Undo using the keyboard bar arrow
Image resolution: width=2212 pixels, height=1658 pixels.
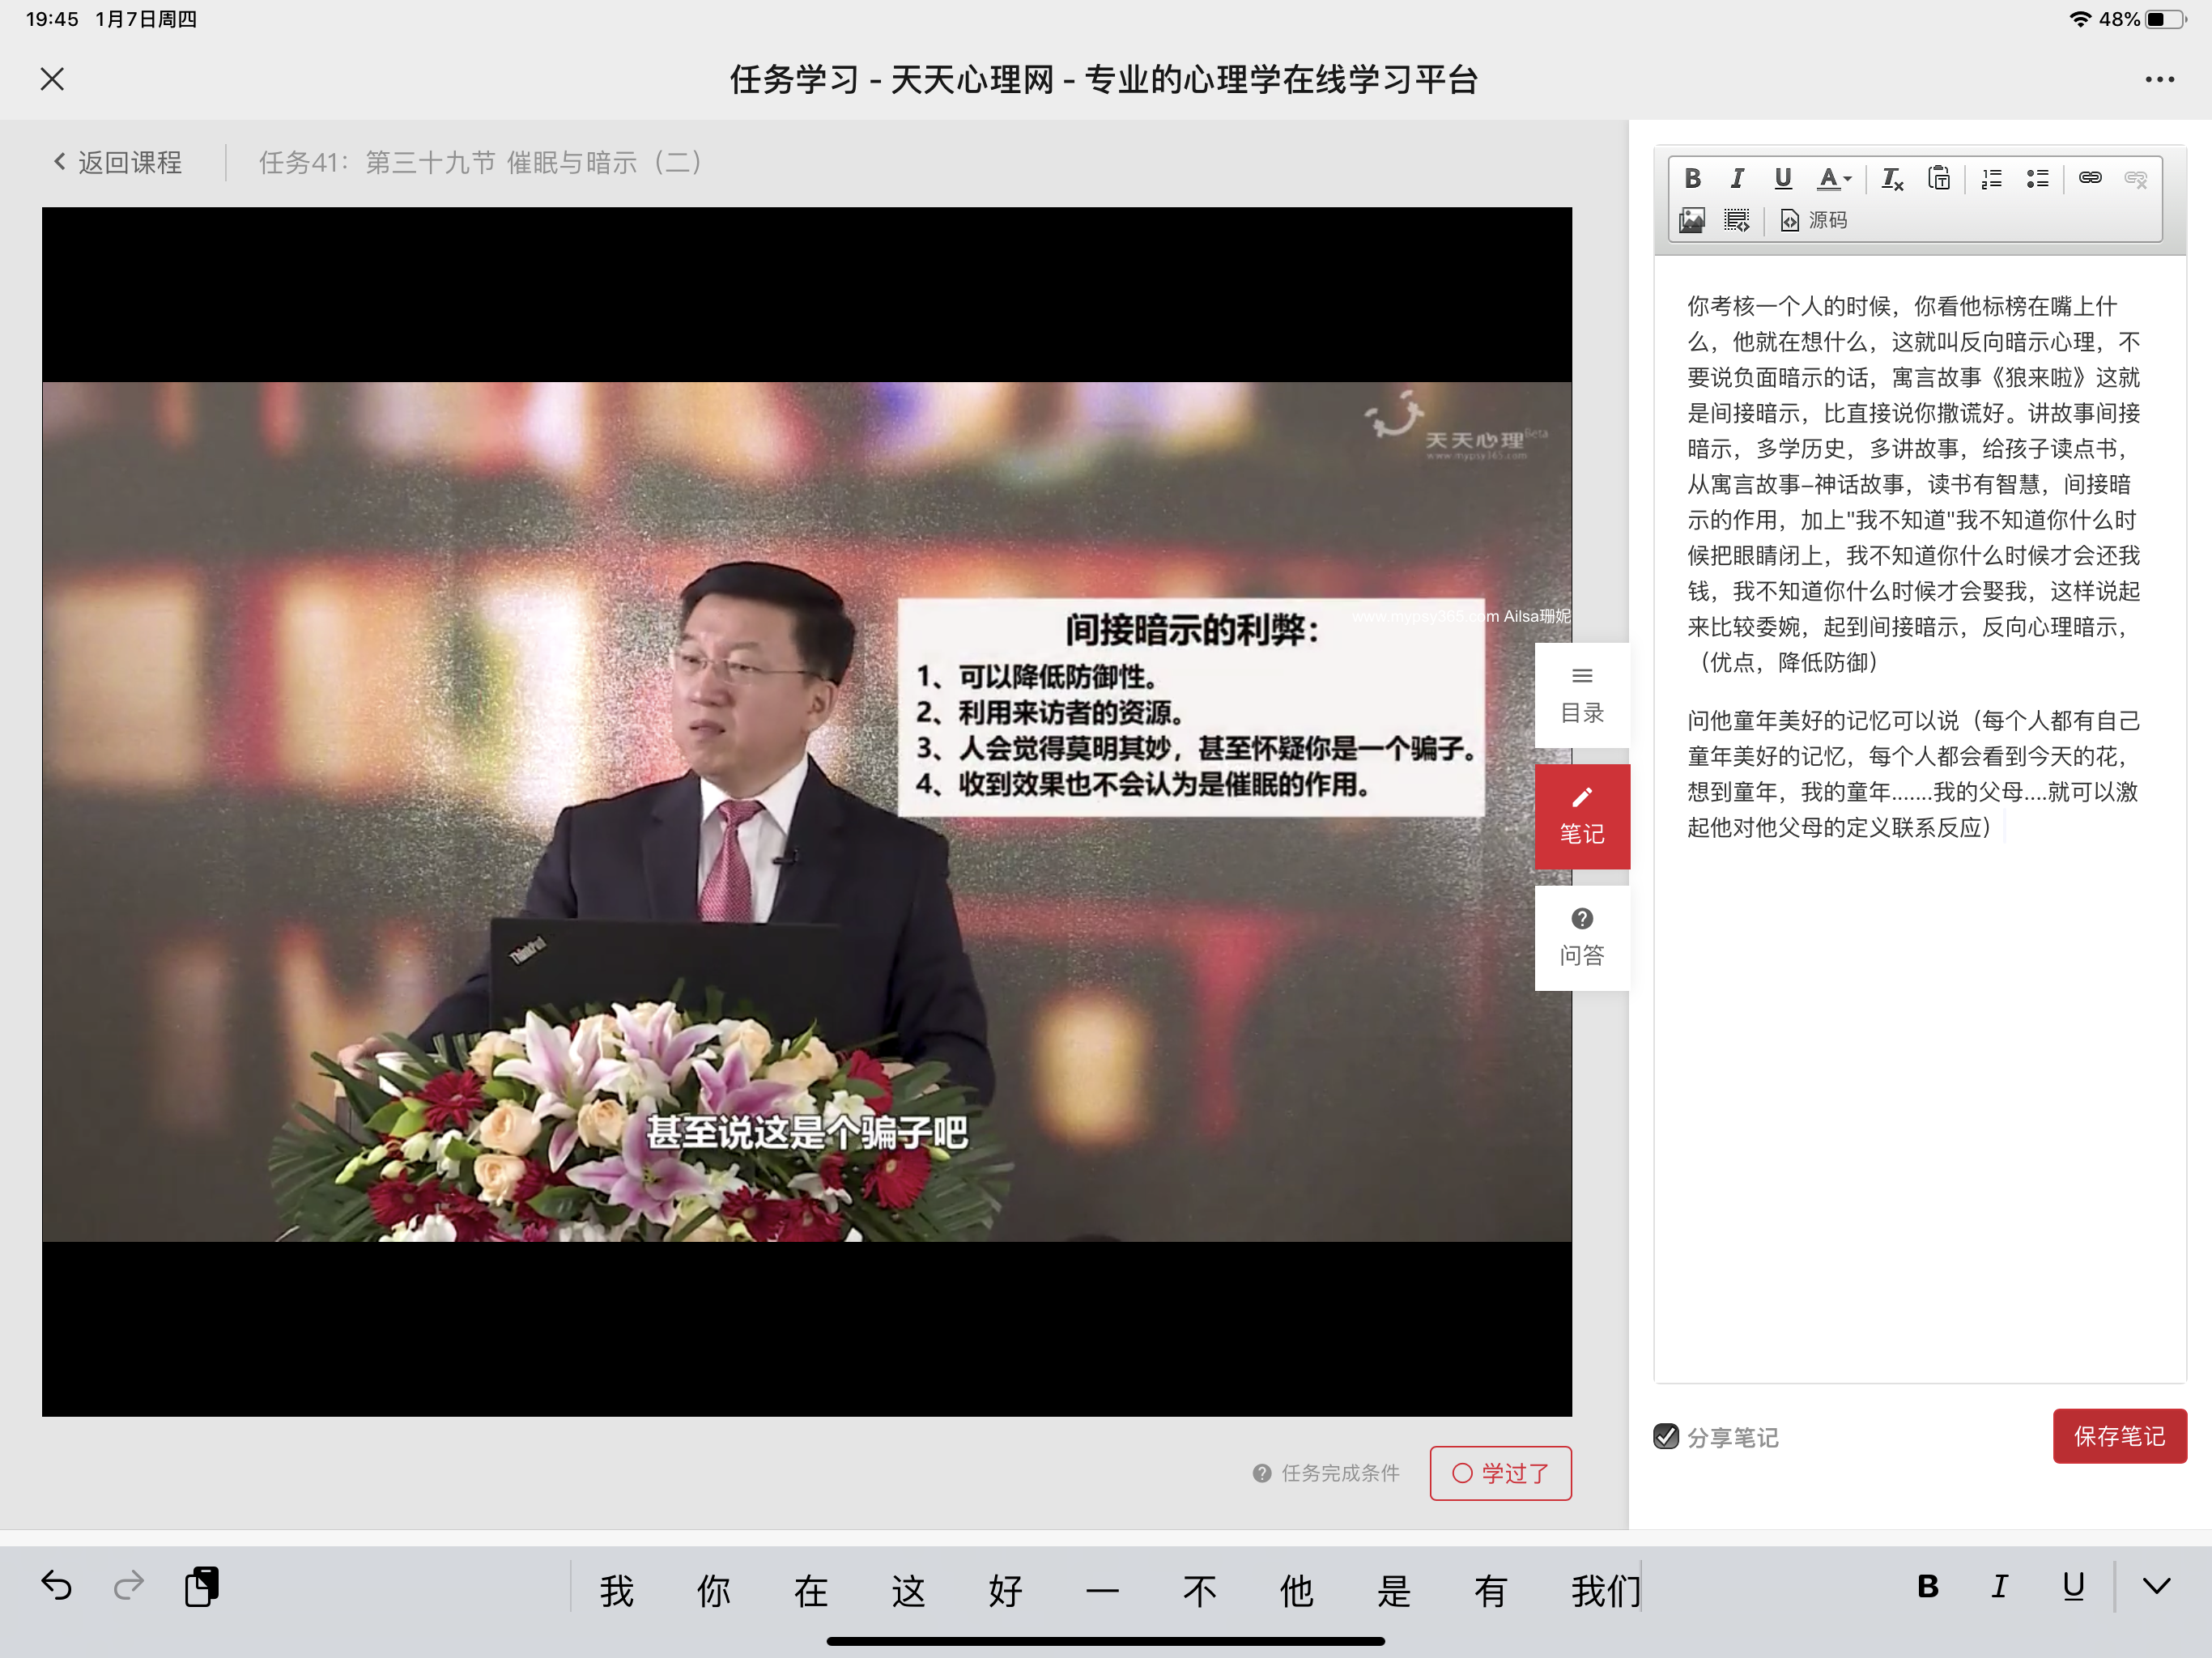56,1586
